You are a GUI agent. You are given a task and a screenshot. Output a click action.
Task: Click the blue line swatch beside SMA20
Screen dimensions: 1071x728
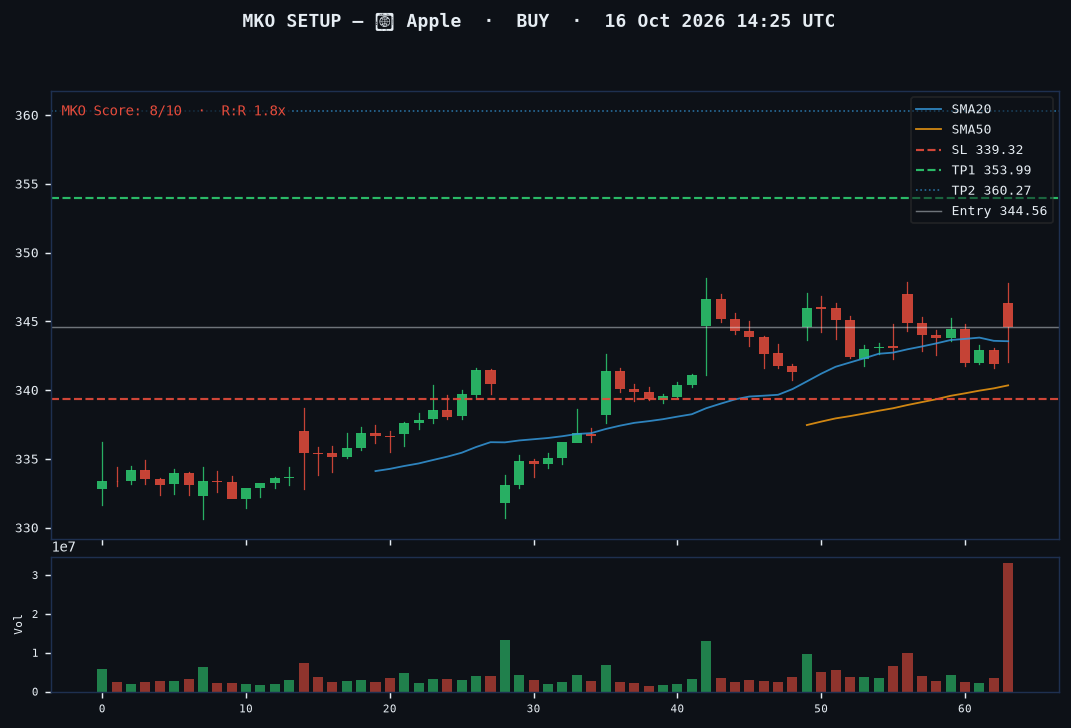[928, 109]
